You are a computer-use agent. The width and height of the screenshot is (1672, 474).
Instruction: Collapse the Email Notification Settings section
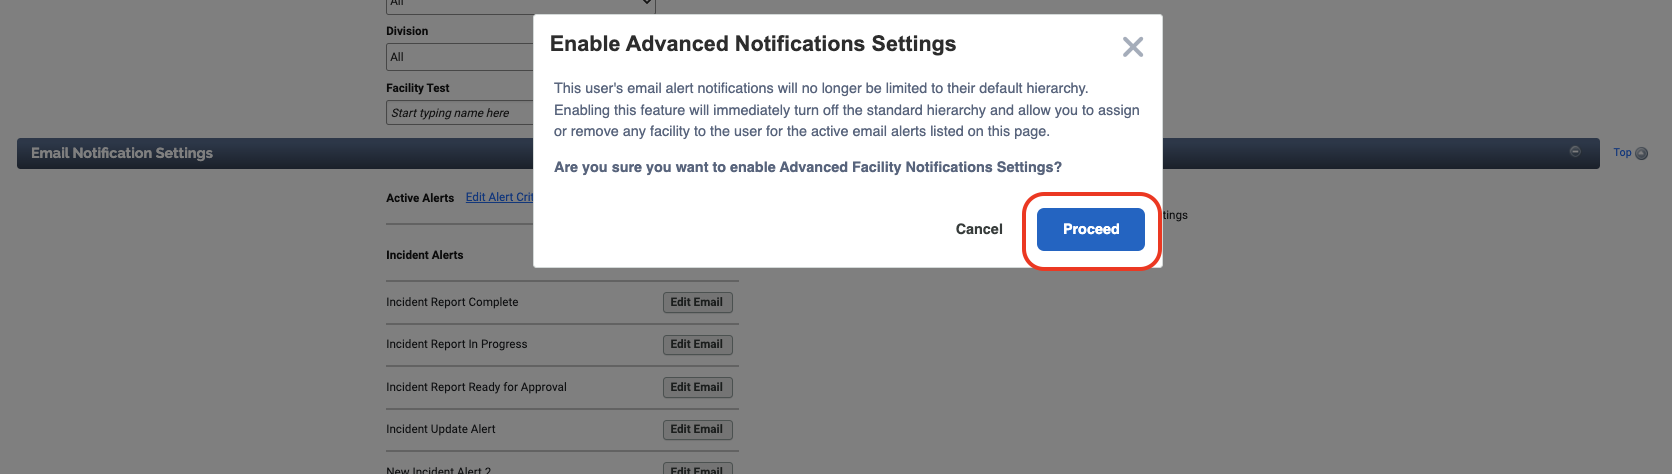1575,152
